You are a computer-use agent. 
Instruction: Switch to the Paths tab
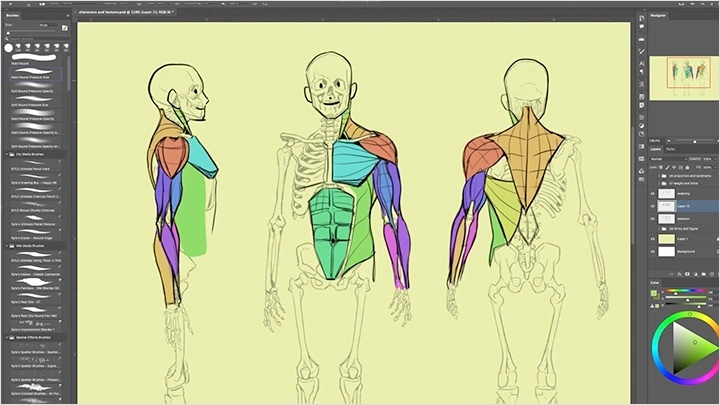click(670, 149)
